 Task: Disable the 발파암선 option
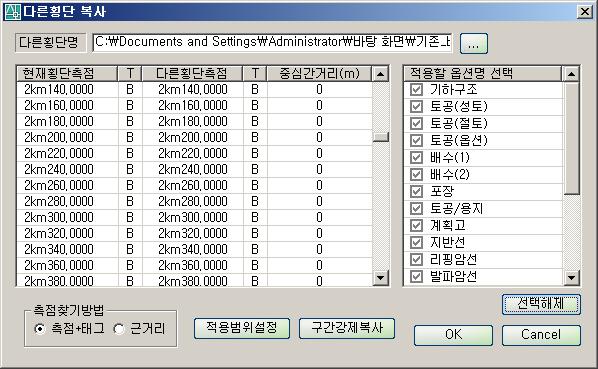(416, 276)
